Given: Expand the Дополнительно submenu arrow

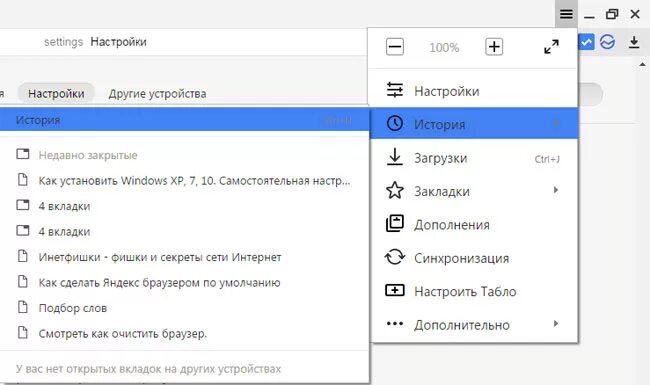Looking at the screenshot, I should (x=556, y=324).
